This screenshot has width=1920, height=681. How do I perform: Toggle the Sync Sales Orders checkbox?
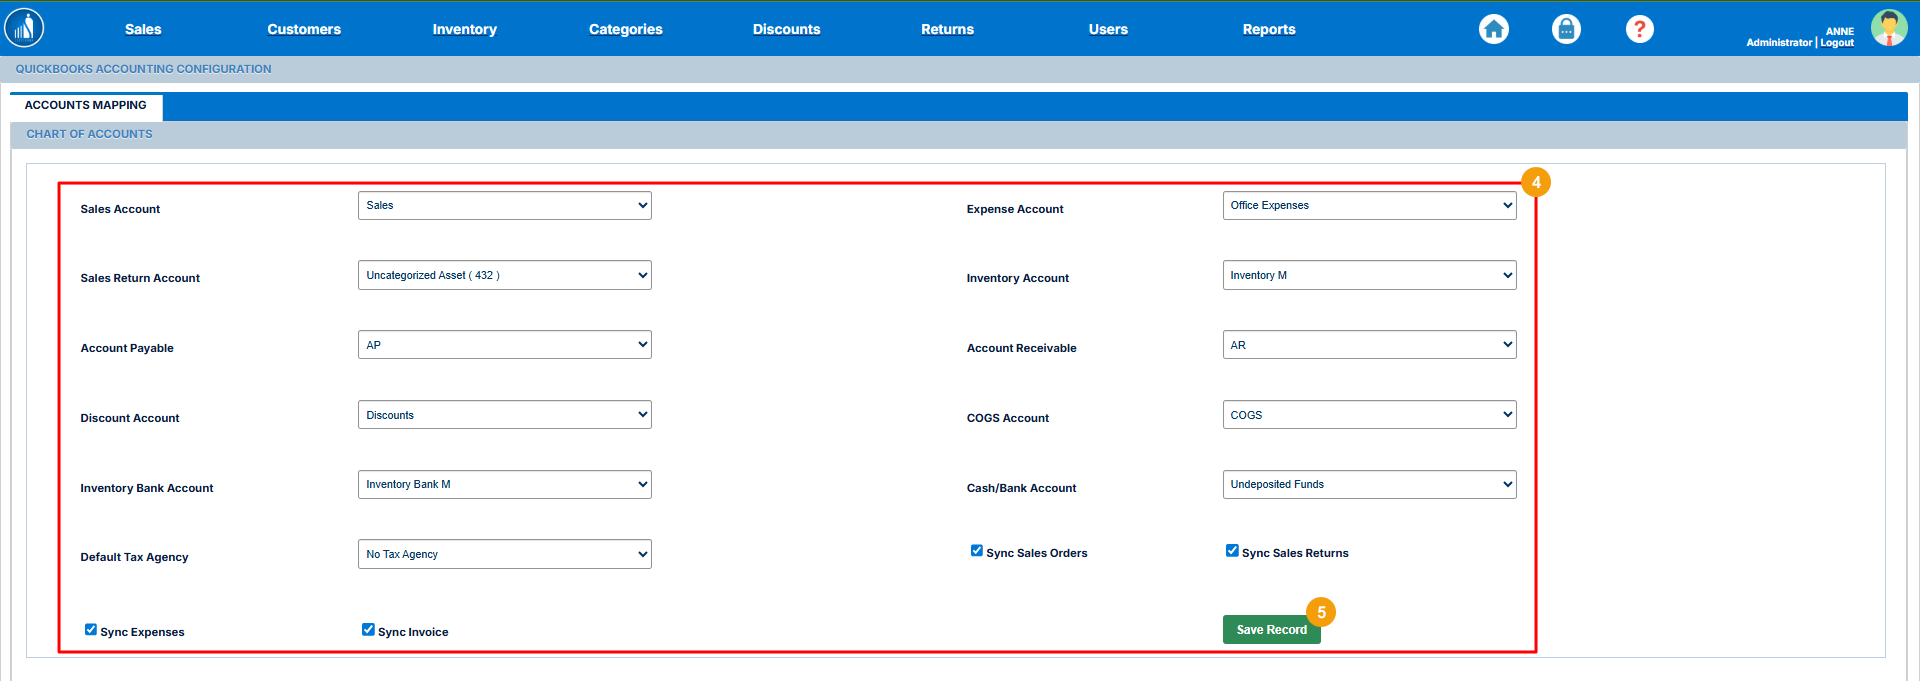977,551
